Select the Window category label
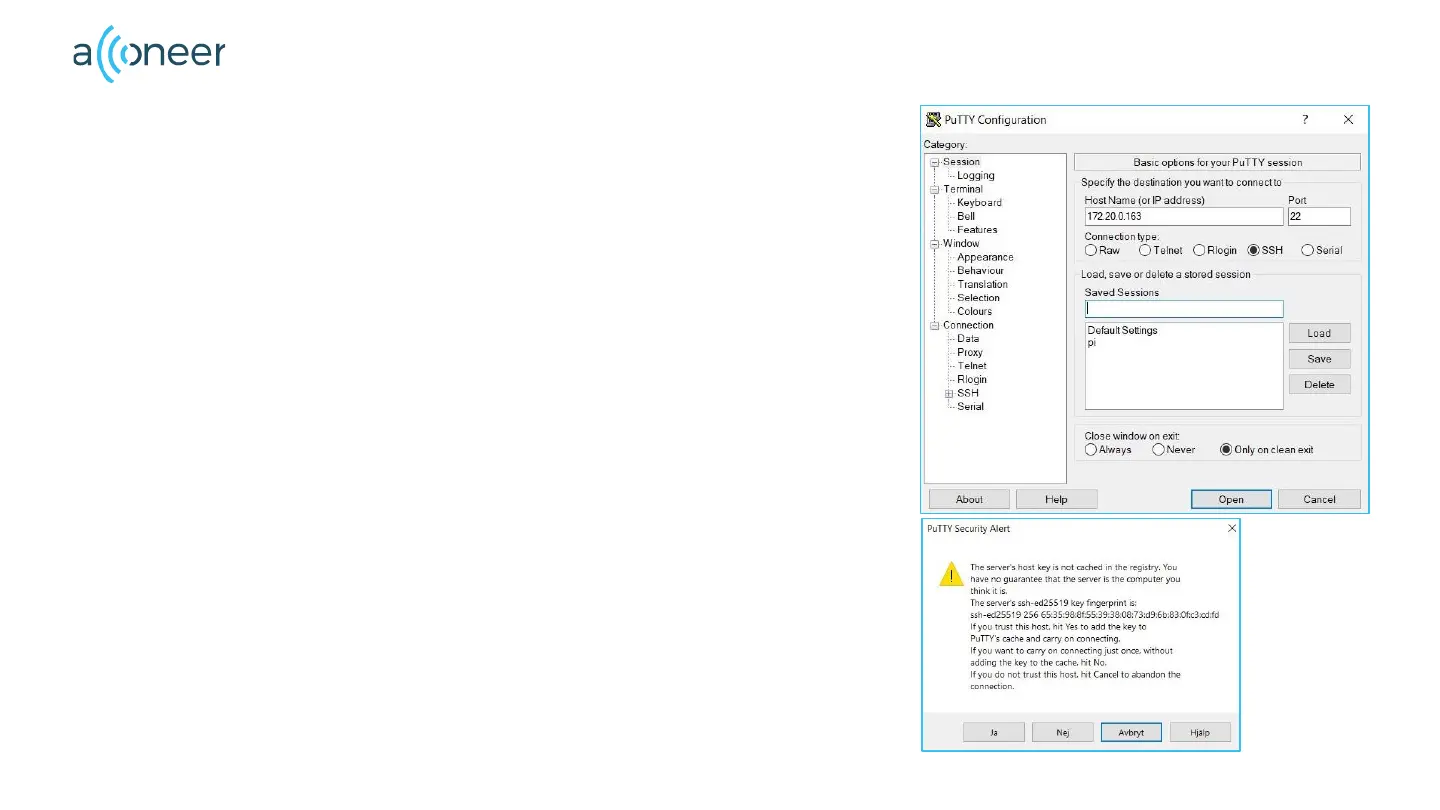Image resolution: width=1440 pixels, height=810 pixels. click(x=961, y=243)
